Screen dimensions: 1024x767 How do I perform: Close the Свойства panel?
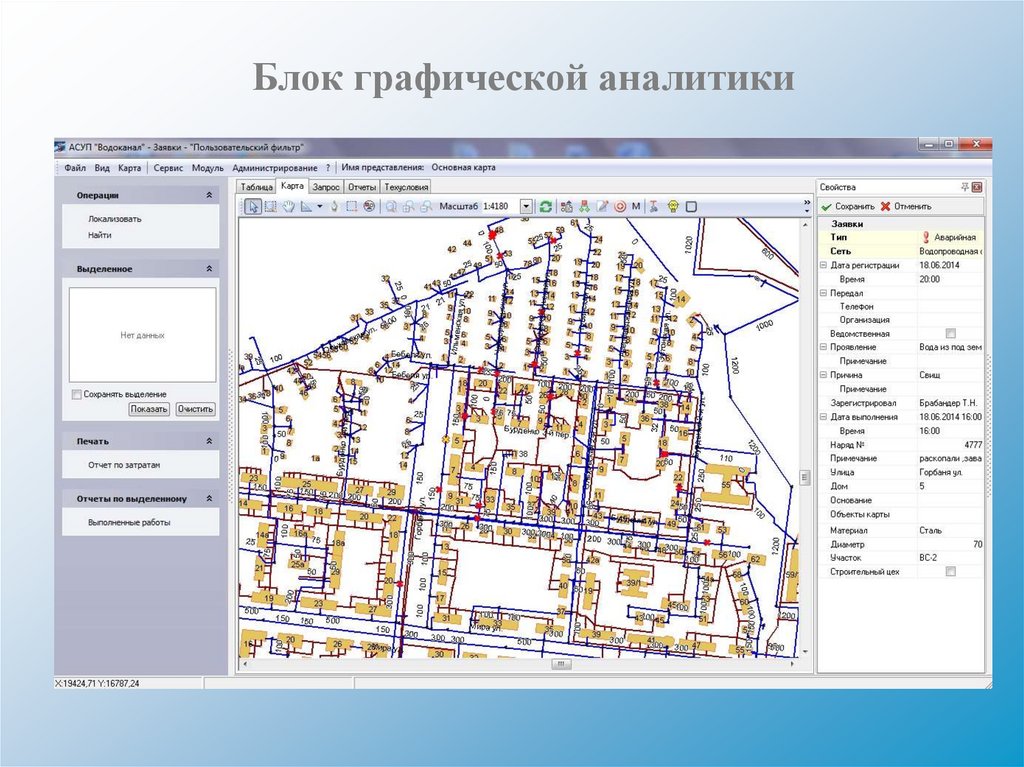(x=977, y=188)
